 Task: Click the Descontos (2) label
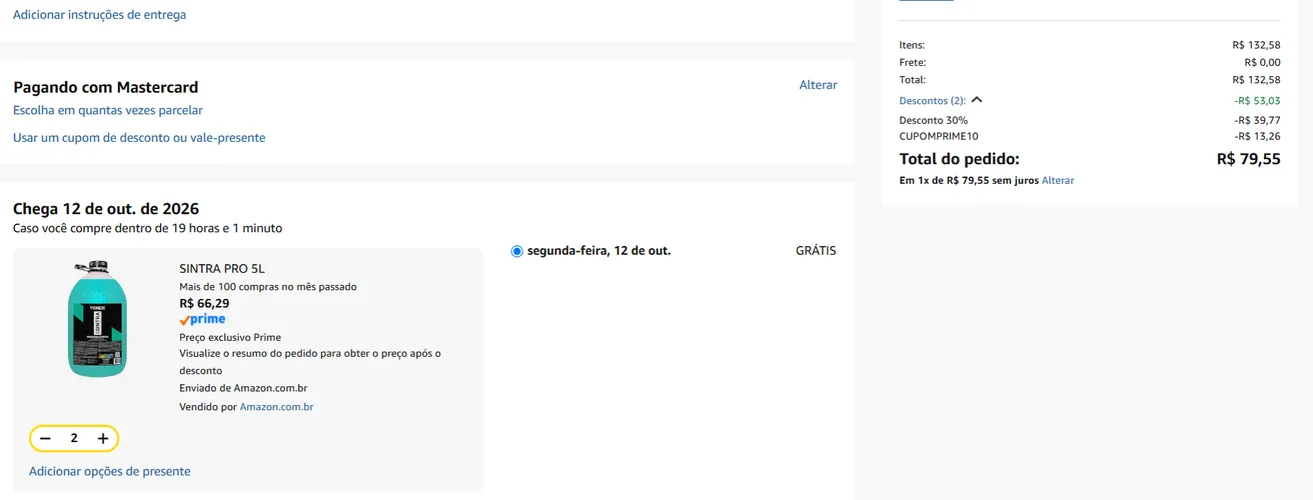point(933,101)
